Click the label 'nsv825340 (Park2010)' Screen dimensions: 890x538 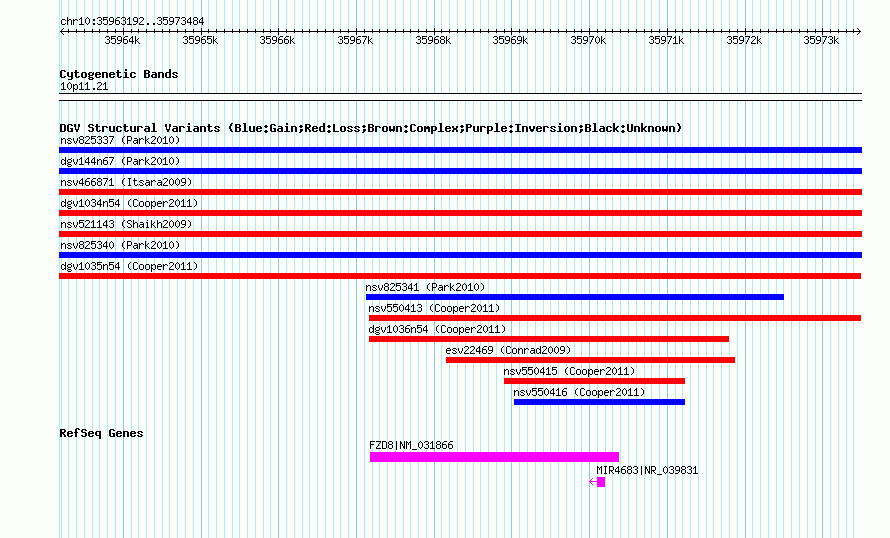click(120, 245)
